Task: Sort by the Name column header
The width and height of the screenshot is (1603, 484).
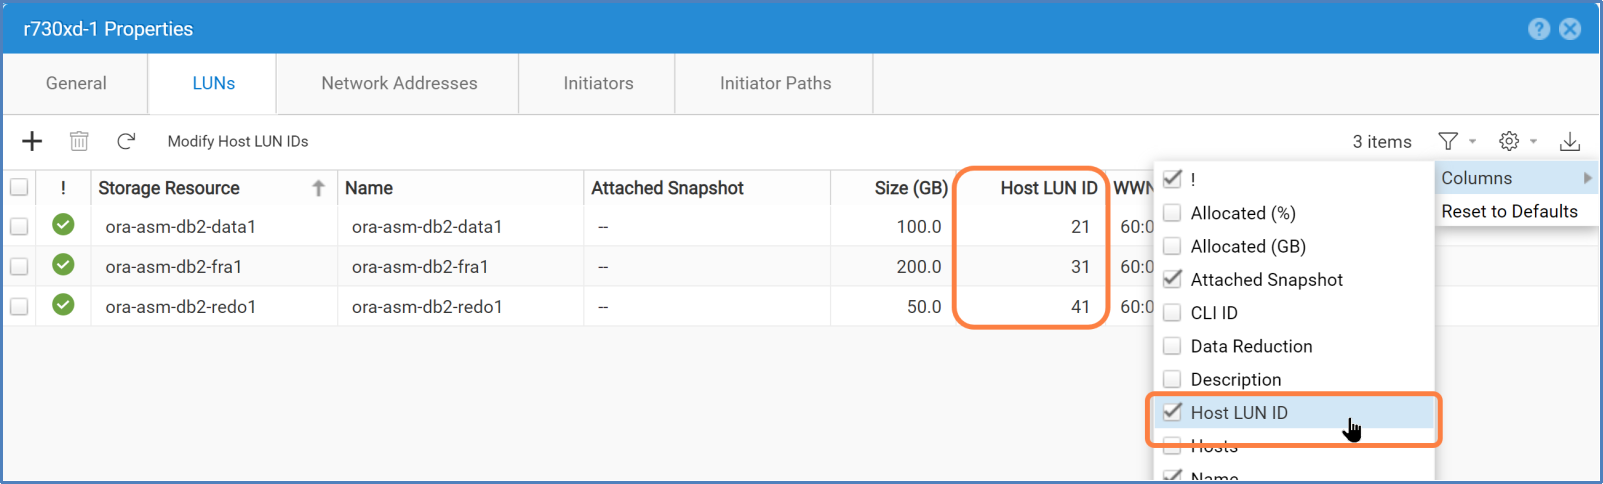Action: [369, 188]
